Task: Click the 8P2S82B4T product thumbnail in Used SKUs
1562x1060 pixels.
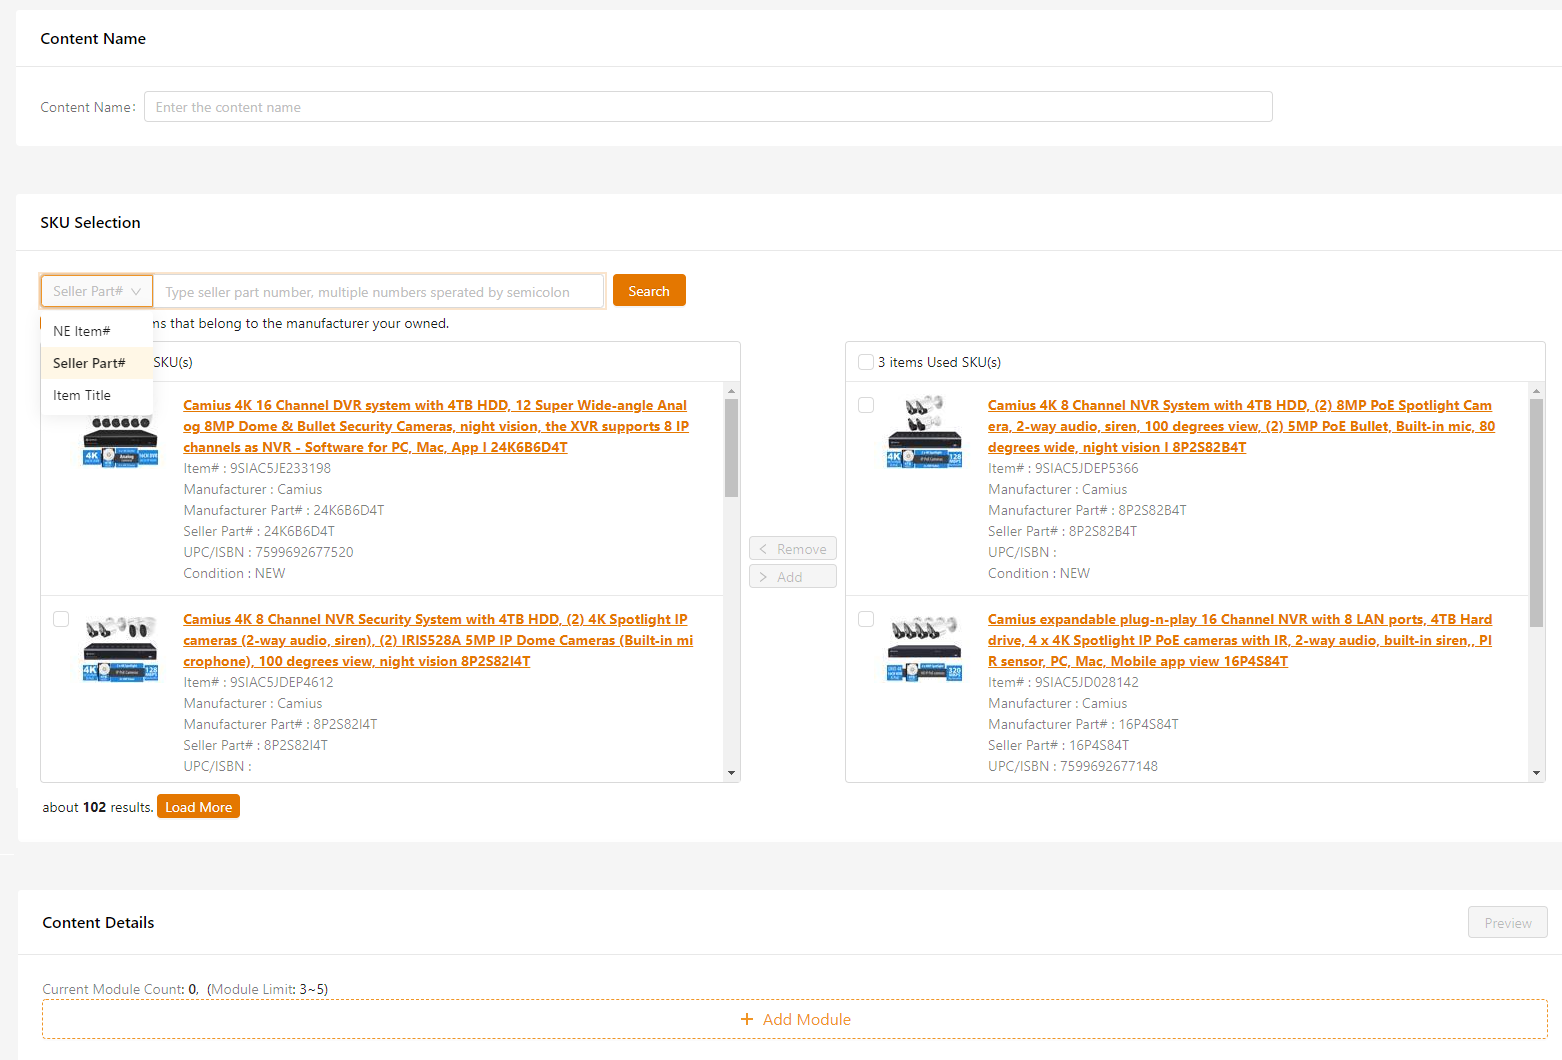Action: (925, 432)
